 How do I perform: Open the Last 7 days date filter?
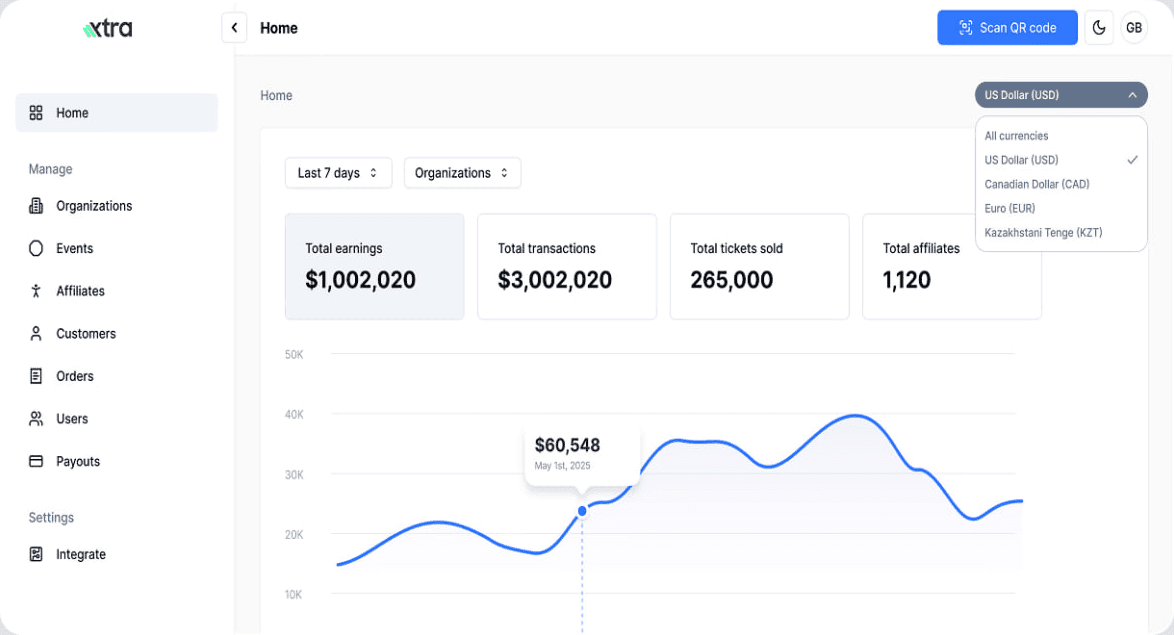[x=338, y=172]
